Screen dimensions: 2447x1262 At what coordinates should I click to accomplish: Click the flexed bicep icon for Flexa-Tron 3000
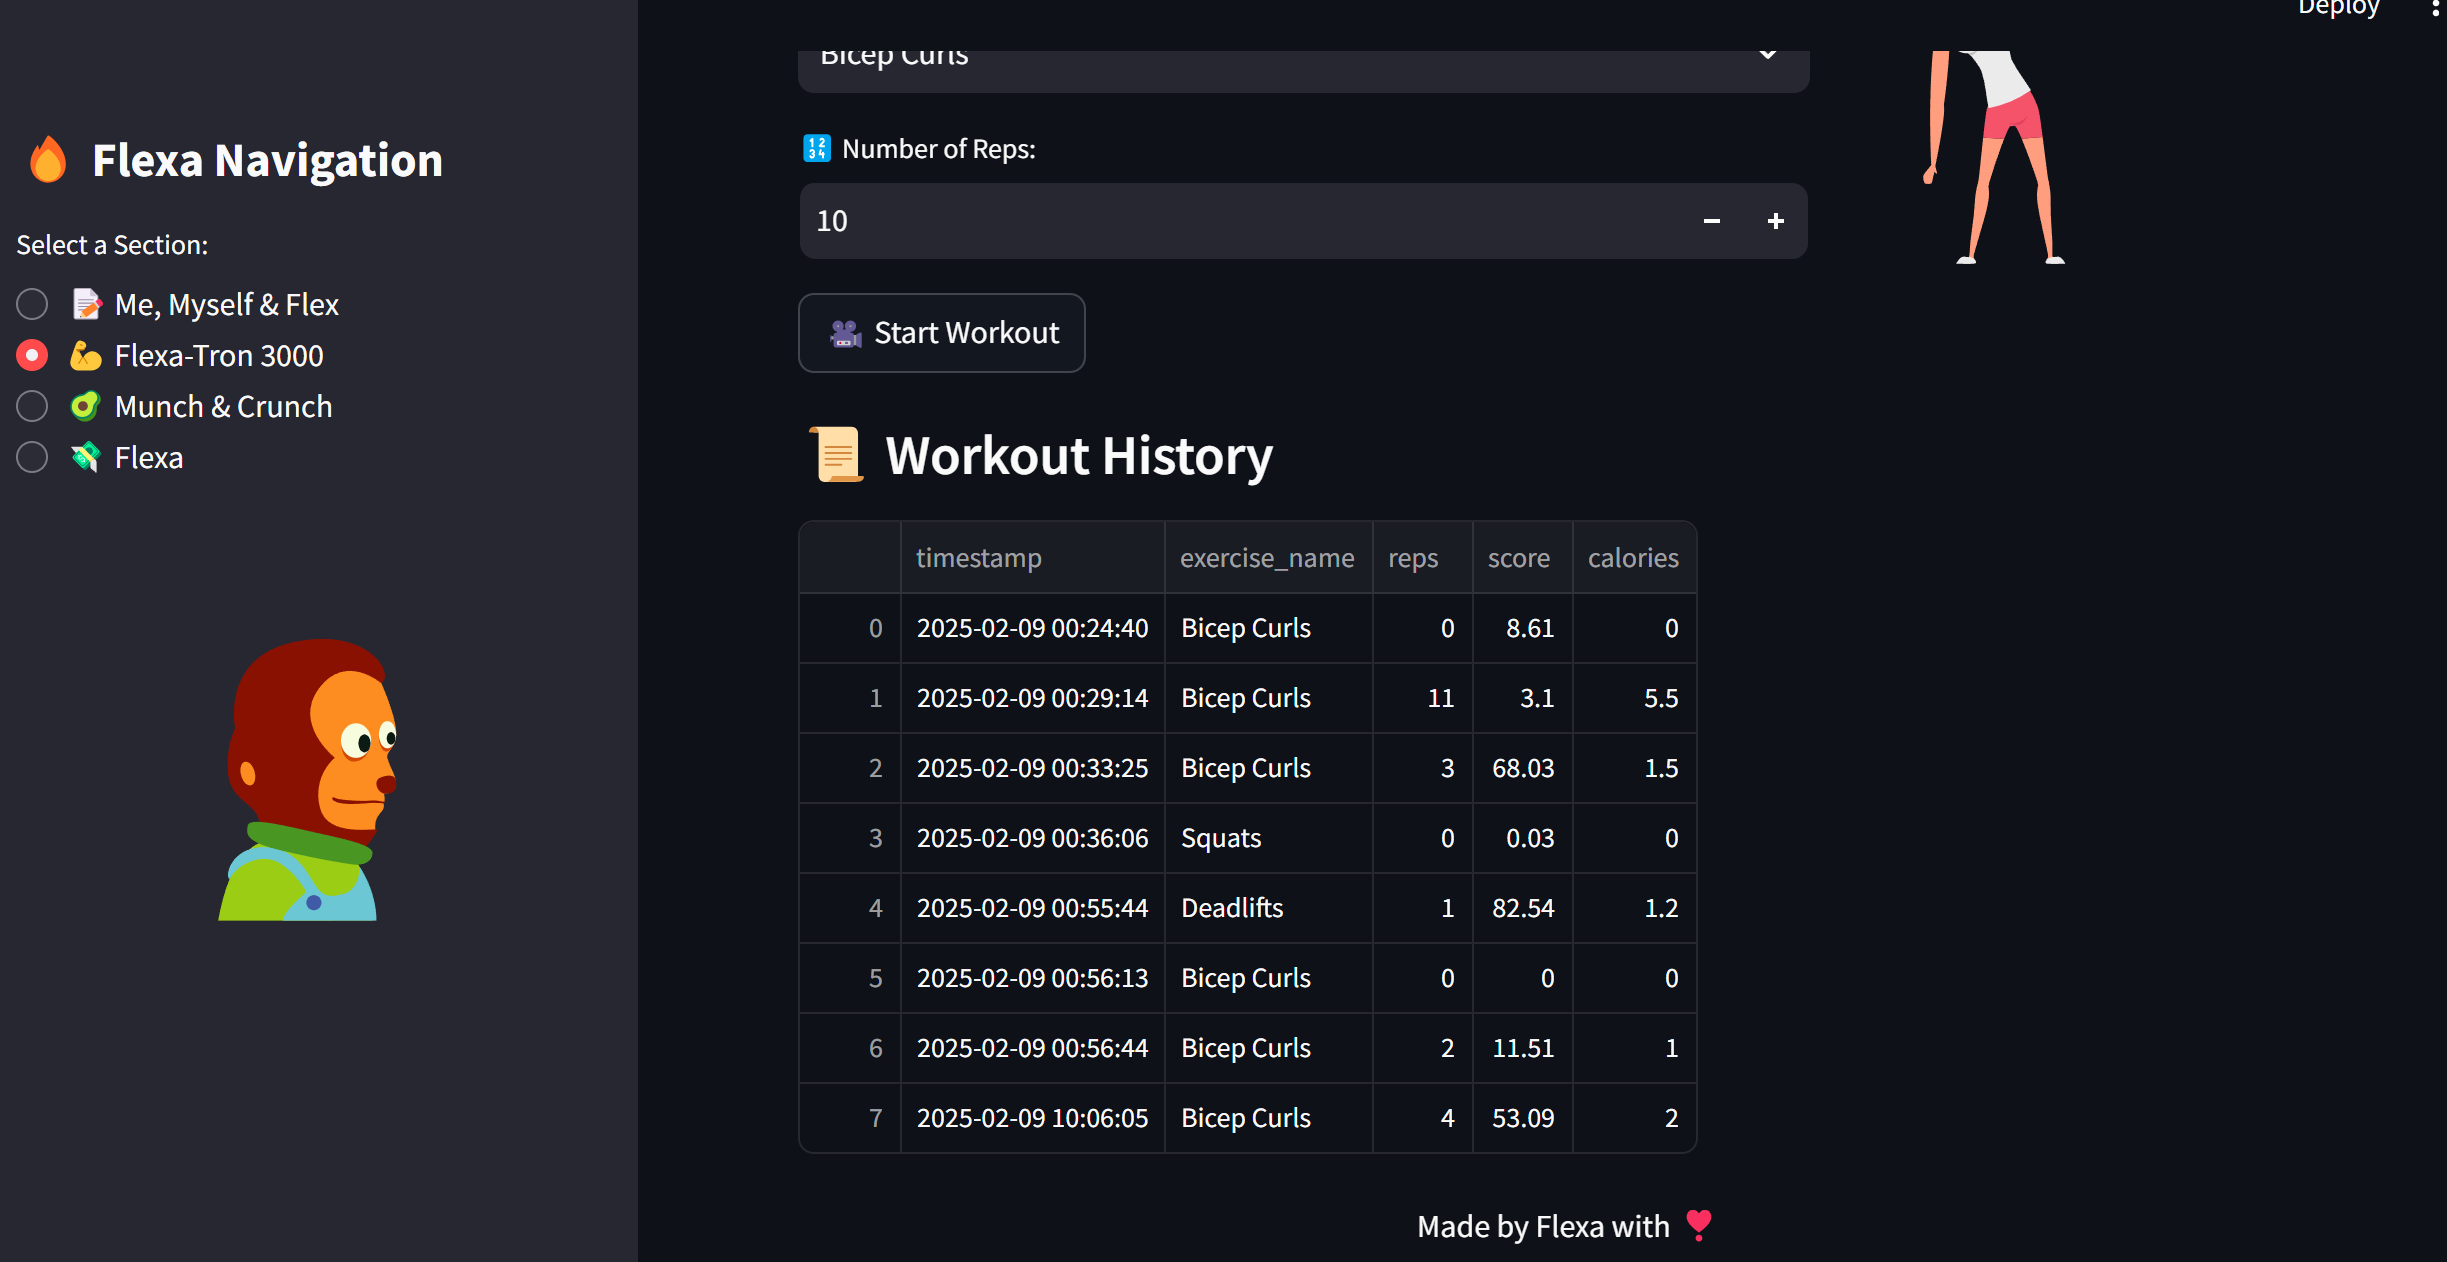(x=86, y=355)
